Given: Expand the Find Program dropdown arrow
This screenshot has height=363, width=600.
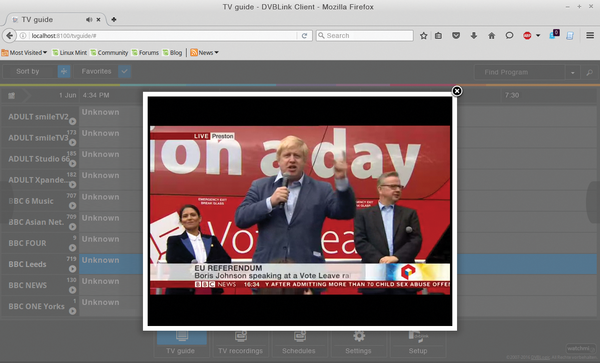Looking at the screenshot, I should pyautogui.click(x=572, y=72).
